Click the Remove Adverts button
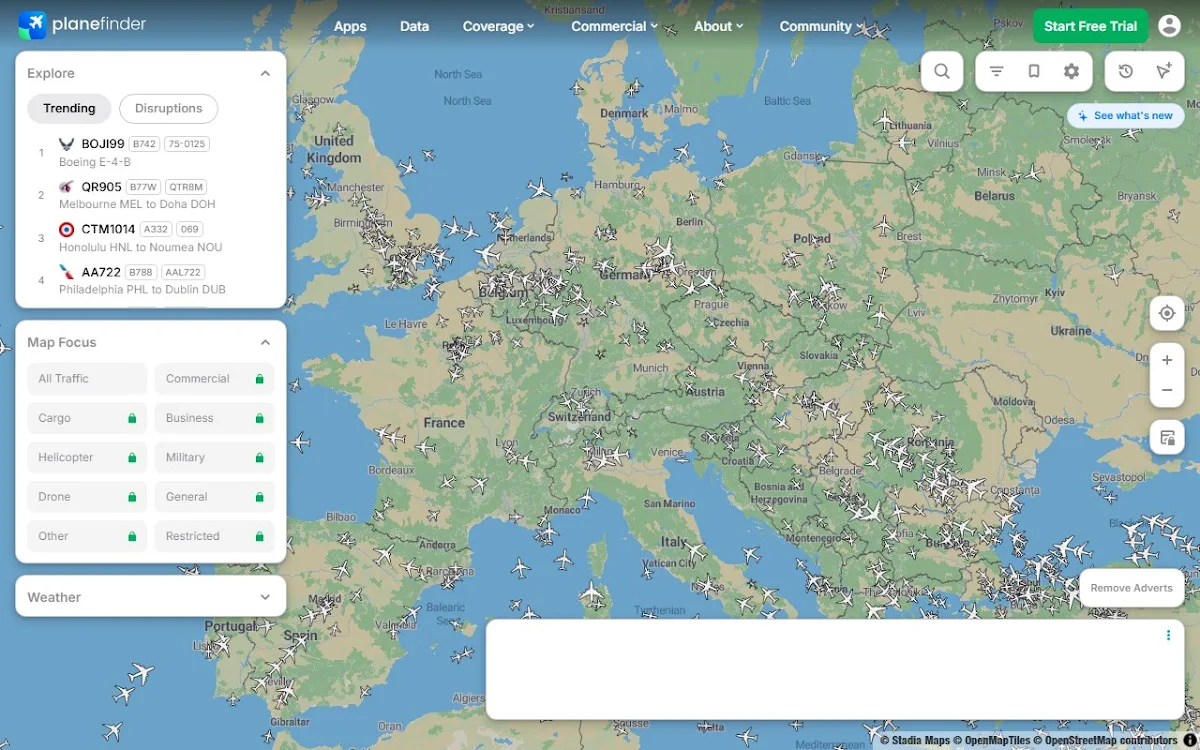 click(1131, 588)
